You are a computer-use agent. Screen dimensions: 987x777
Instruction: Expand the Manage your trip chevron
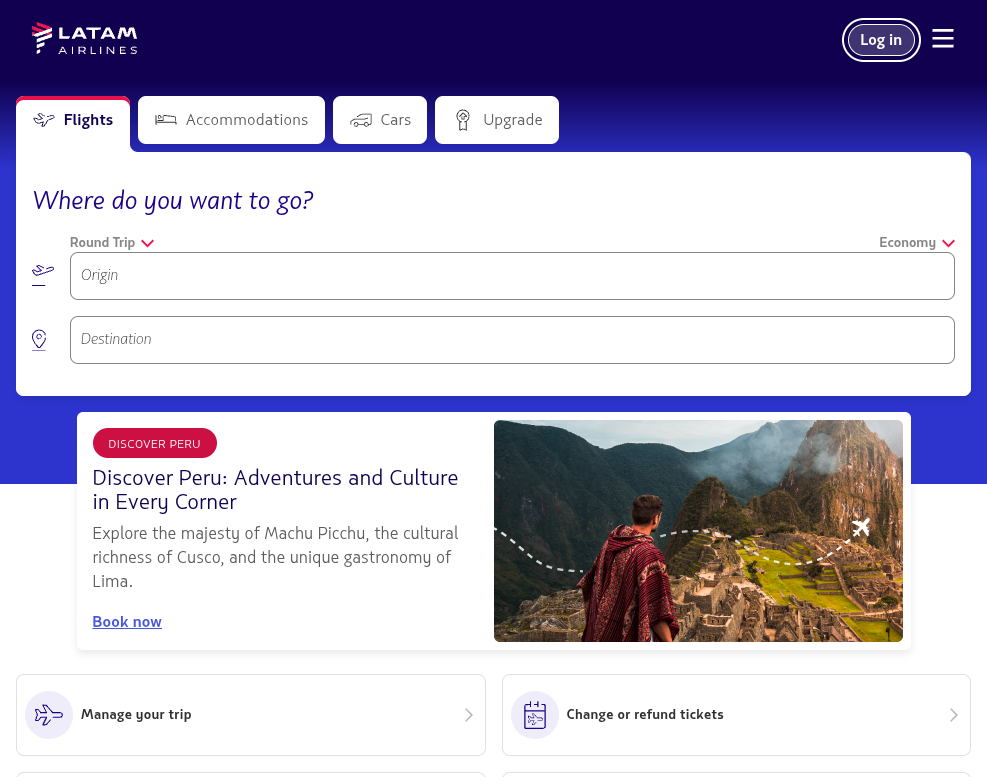tap(468, 715)
